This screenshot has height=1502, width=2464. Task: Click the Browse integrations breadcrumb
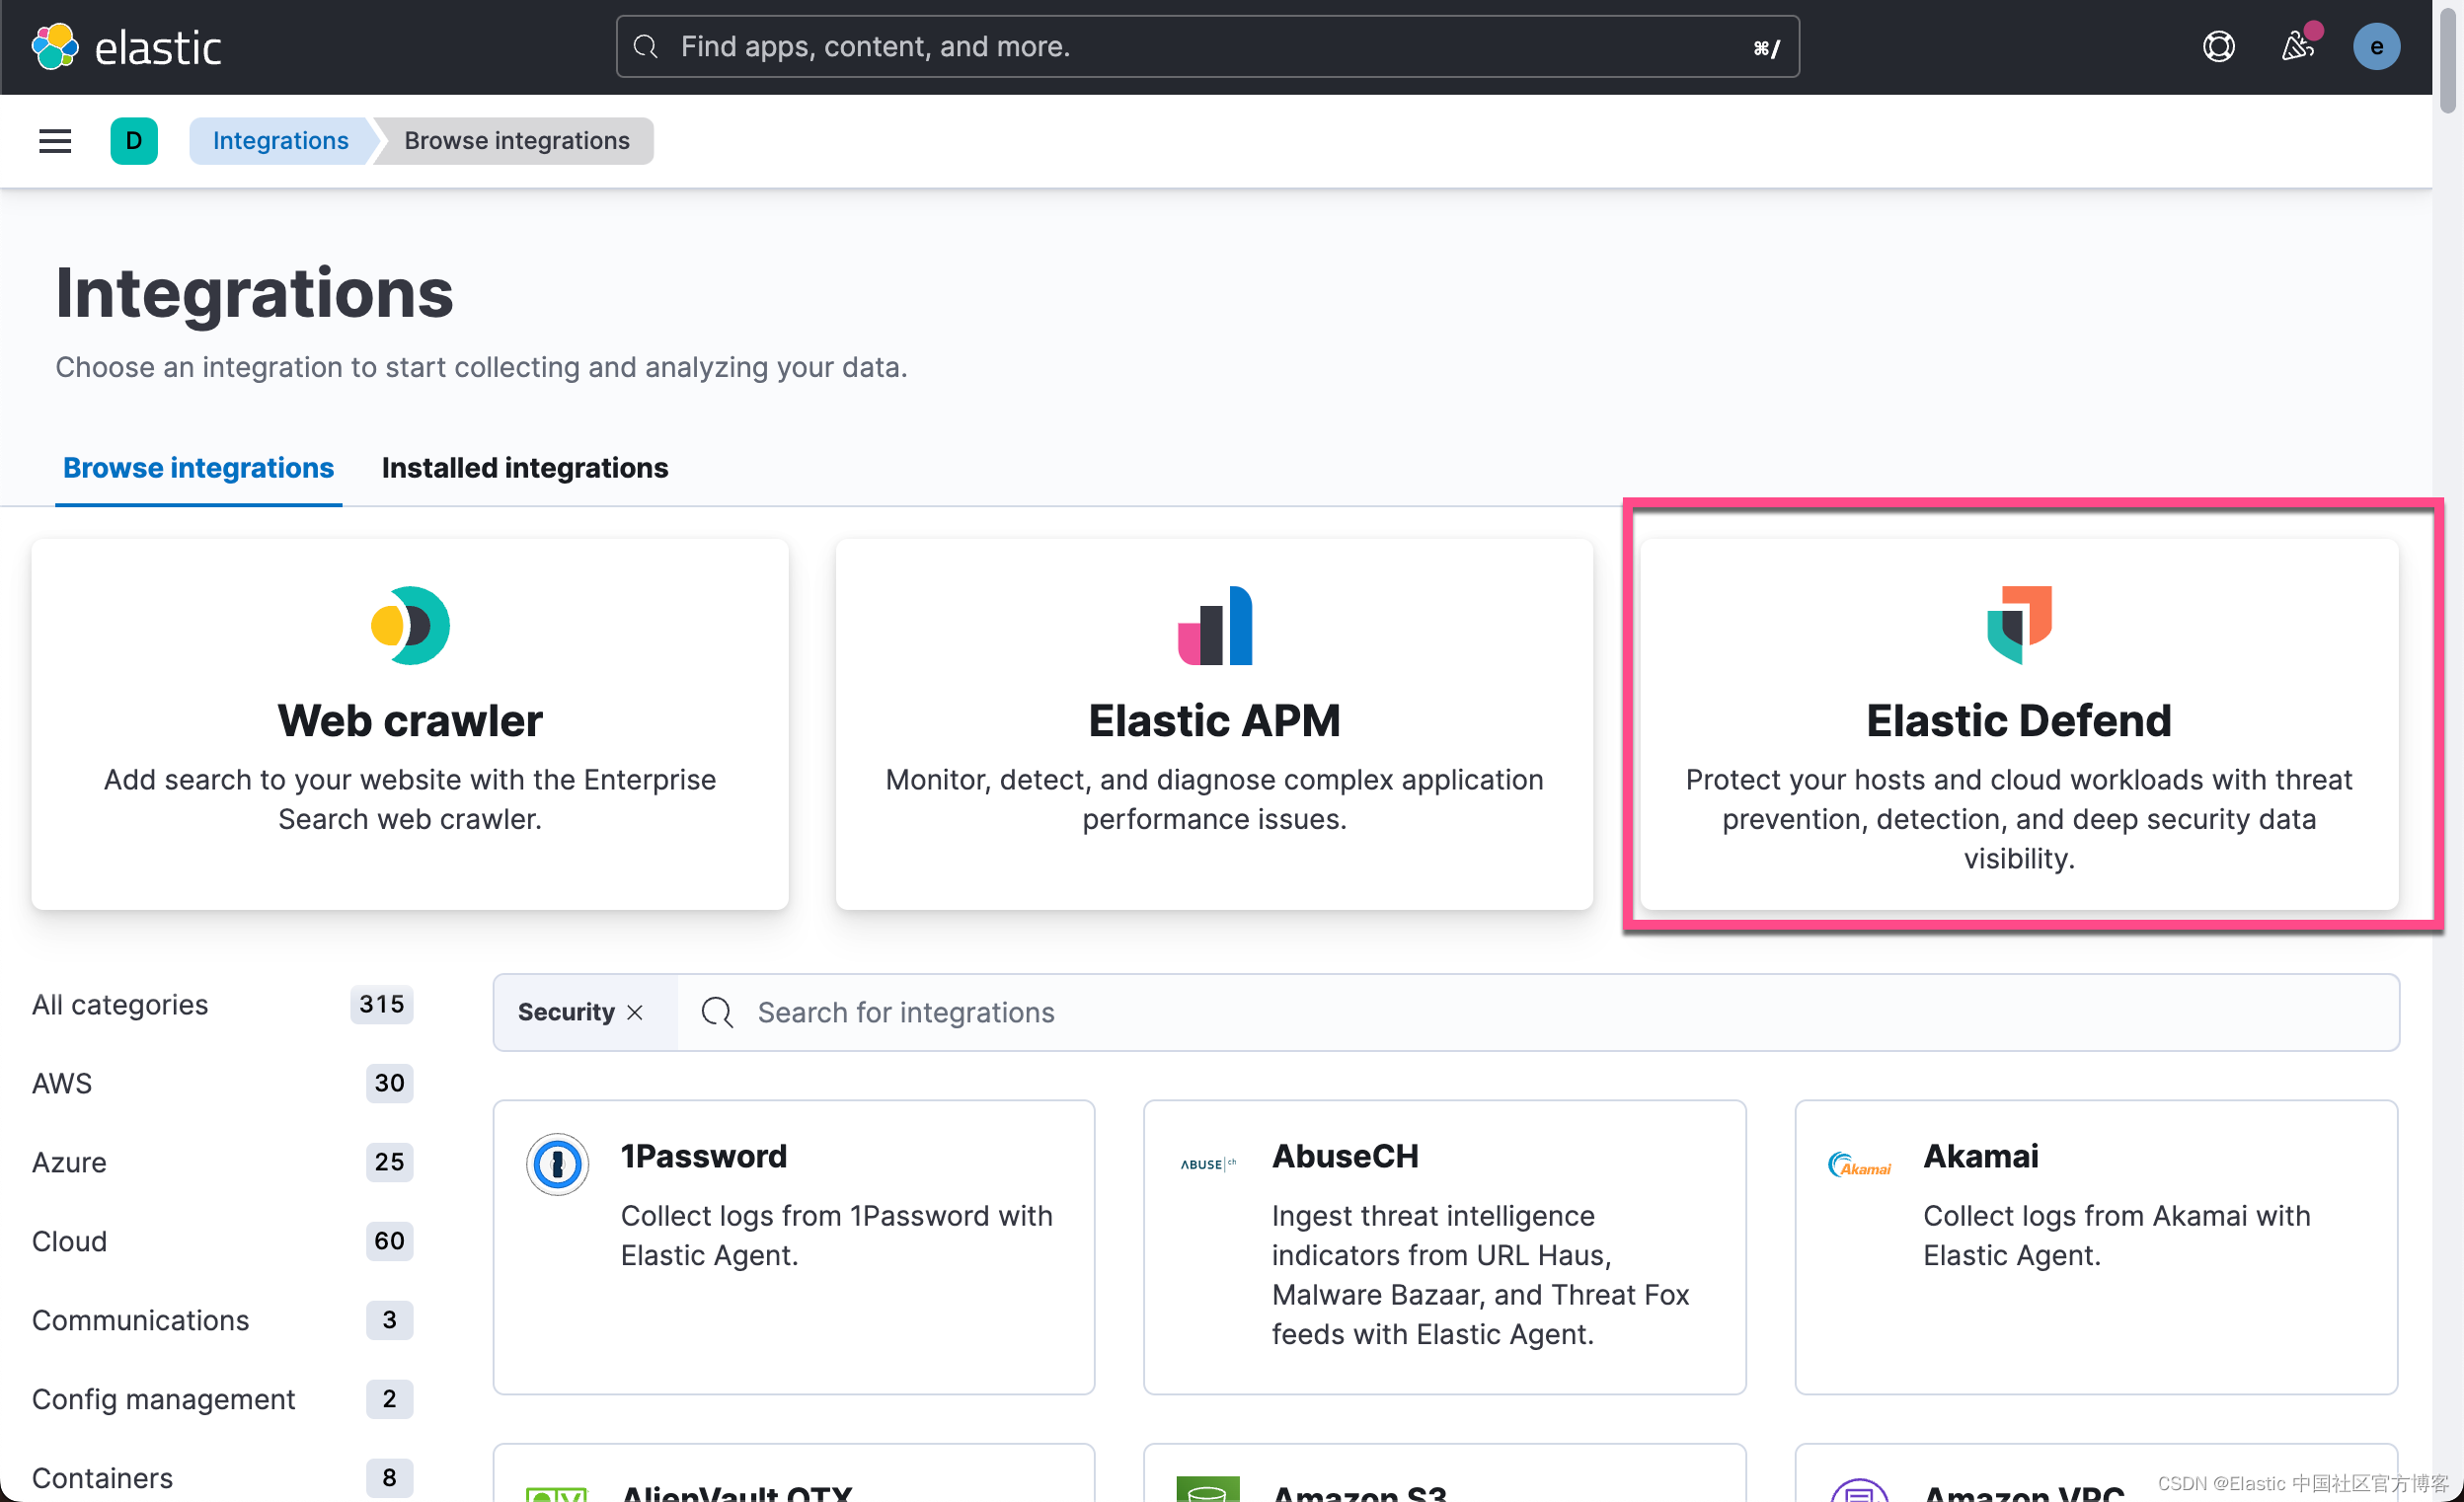click(517, 141)
